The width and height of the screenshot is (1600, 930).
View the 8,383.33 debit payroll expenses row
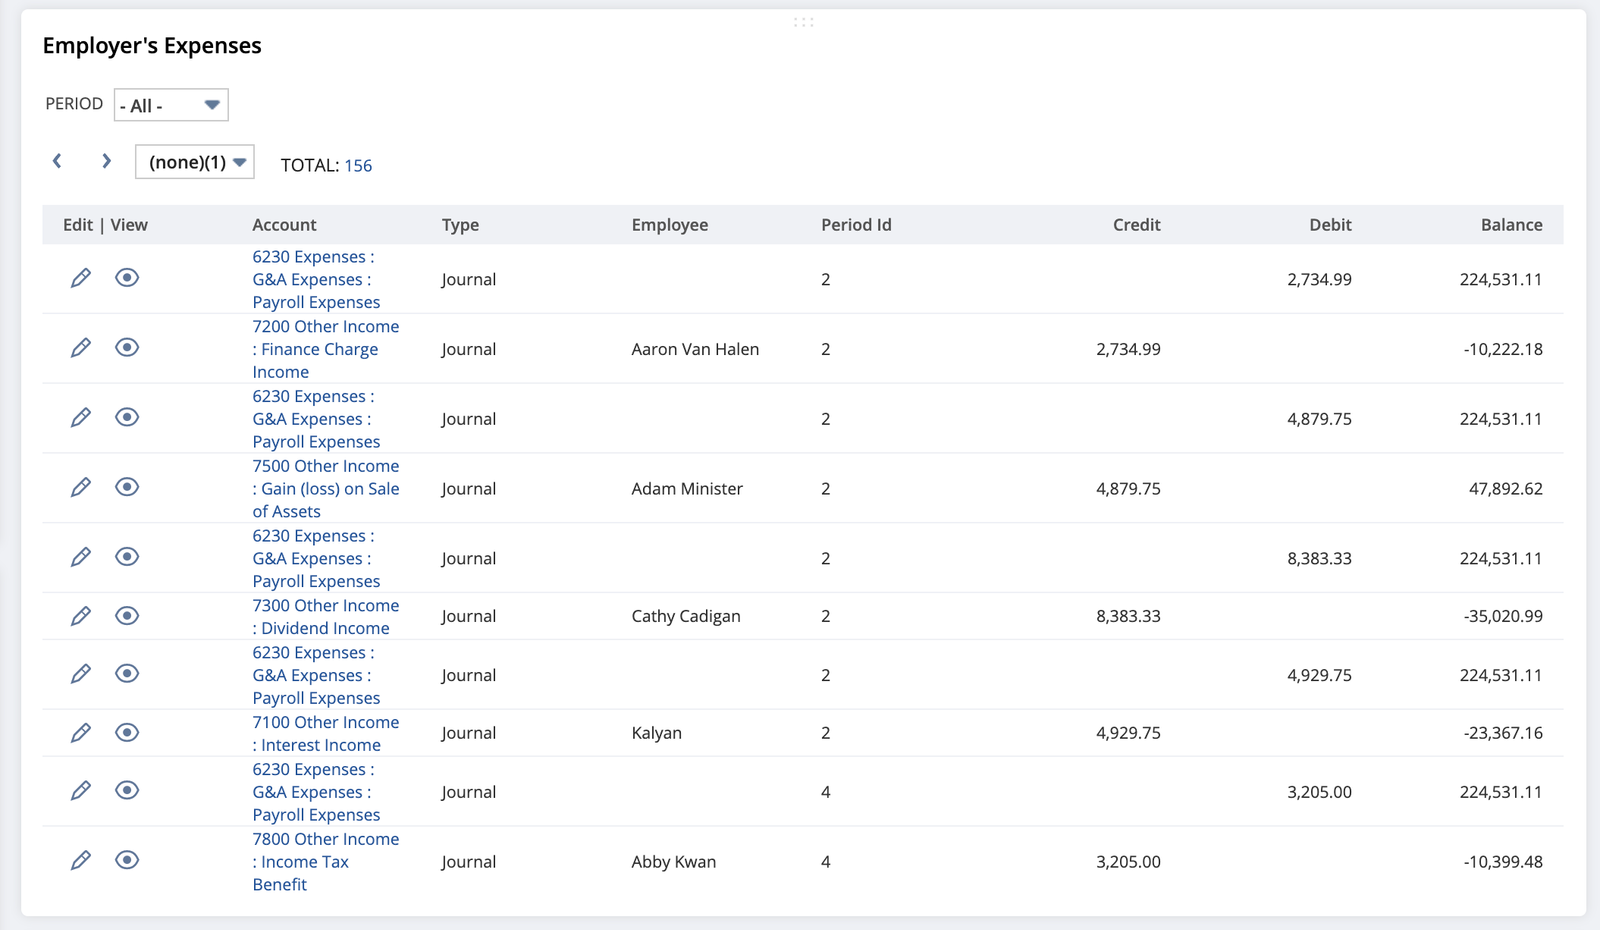[127, 557]
